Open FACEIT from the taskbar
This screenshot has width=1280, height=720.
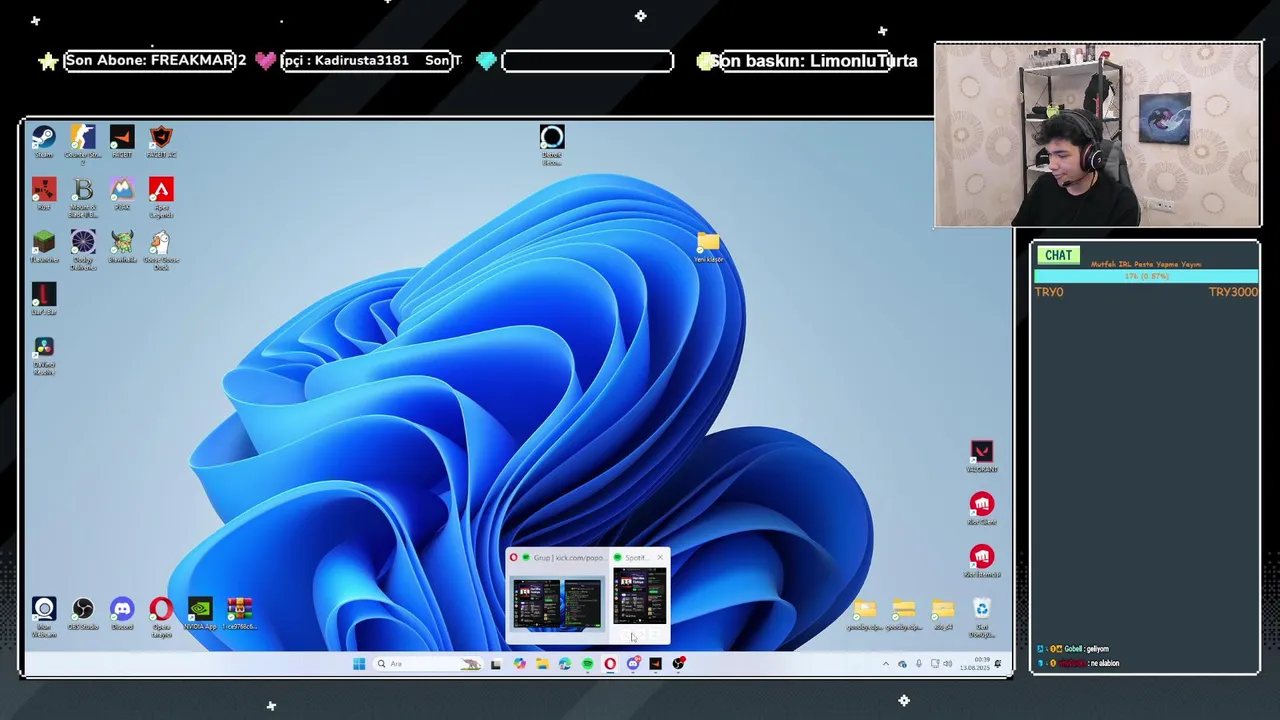pyautogui.click(x=656, y=664)
